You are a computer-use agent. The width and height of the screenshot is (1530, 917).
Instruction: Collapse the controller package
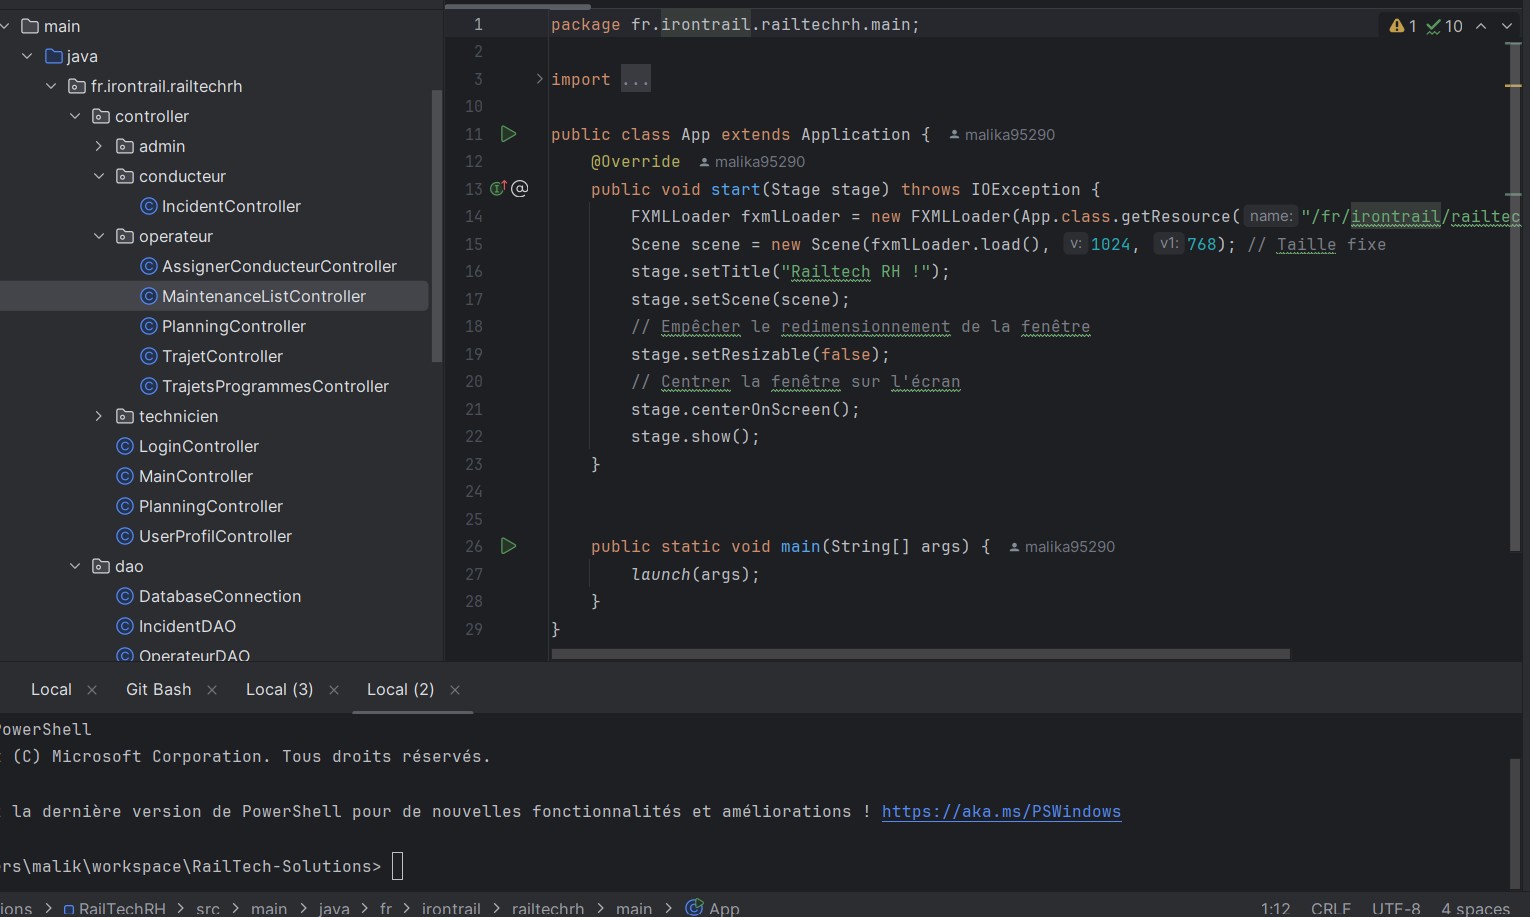75,116
